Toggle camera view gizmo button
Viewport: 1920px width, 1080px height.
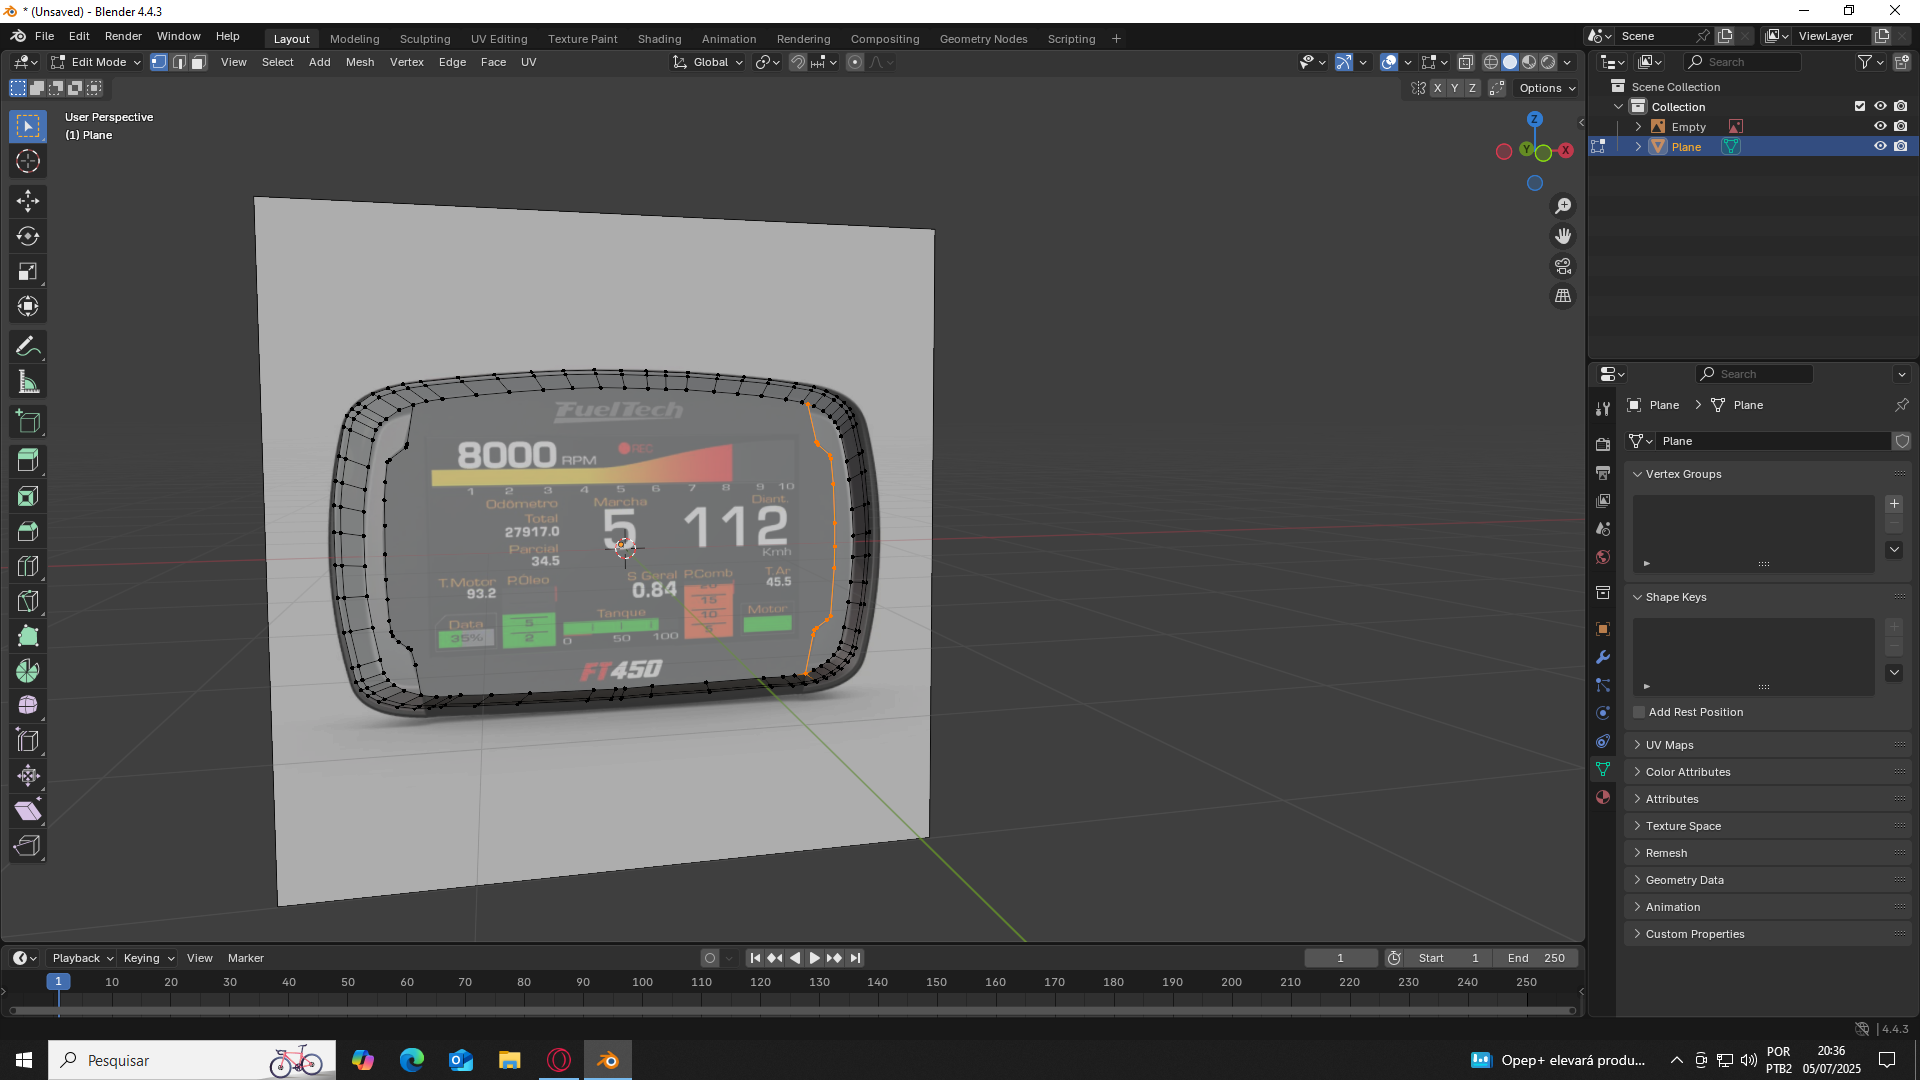pos(1563,266)
